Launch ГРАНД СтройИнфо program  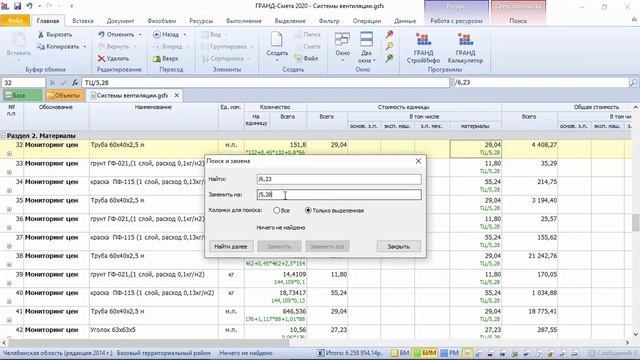(x=423, y=48)
